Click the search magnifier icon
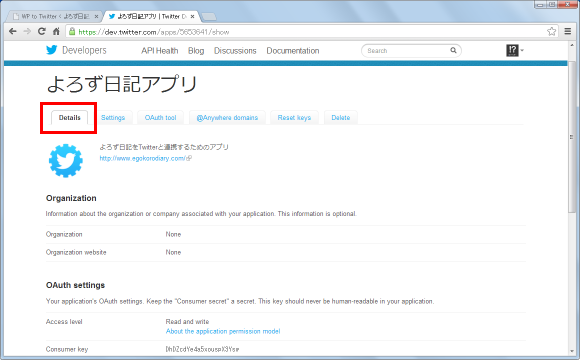The image size is (580, 360). [453, 50]
